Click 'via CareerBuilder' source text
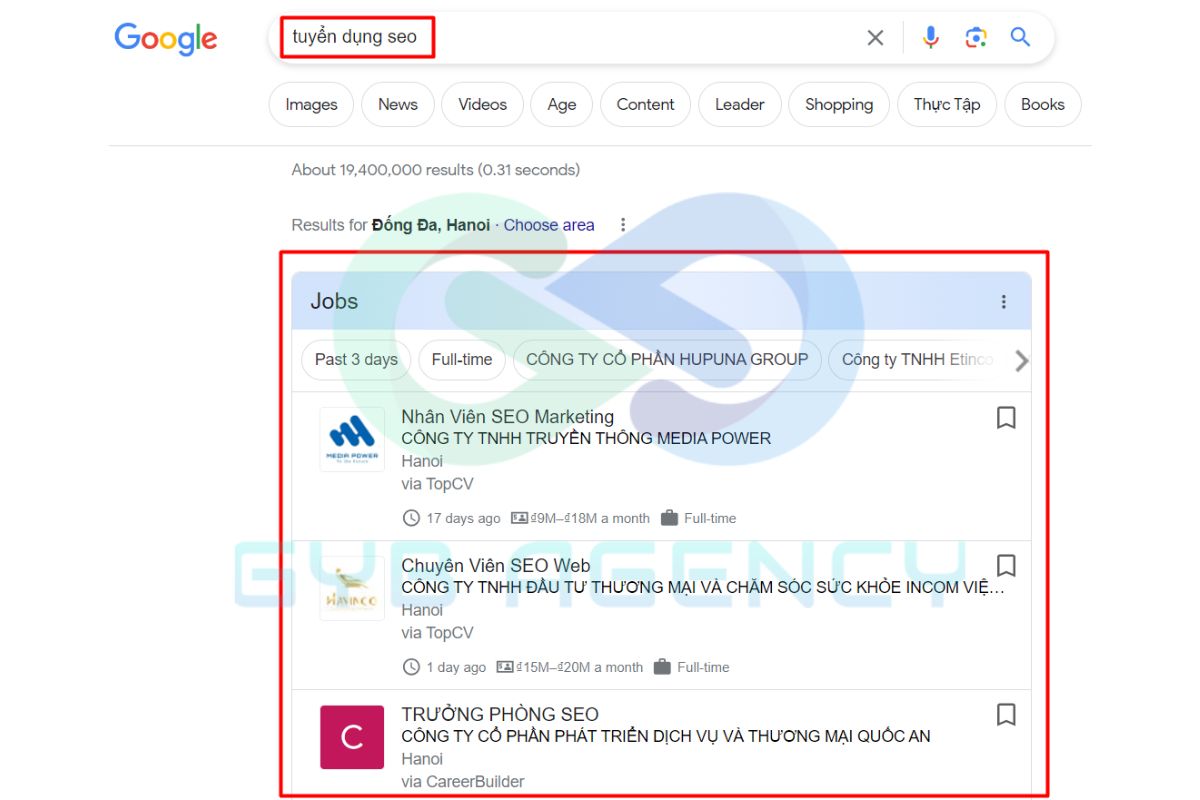Viewport: 1200px width, 800px height. click(463, 781)
